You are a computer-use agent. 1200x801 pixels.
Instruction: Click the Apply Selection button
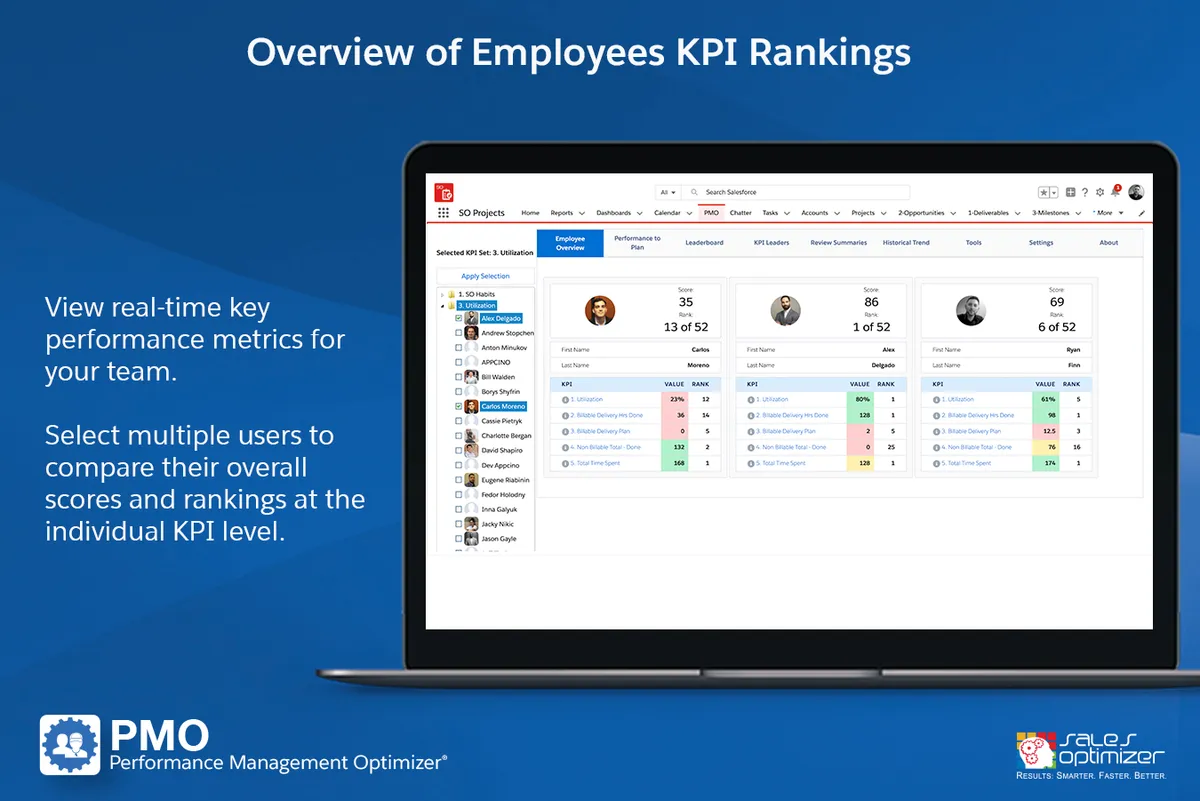[486, 276]
